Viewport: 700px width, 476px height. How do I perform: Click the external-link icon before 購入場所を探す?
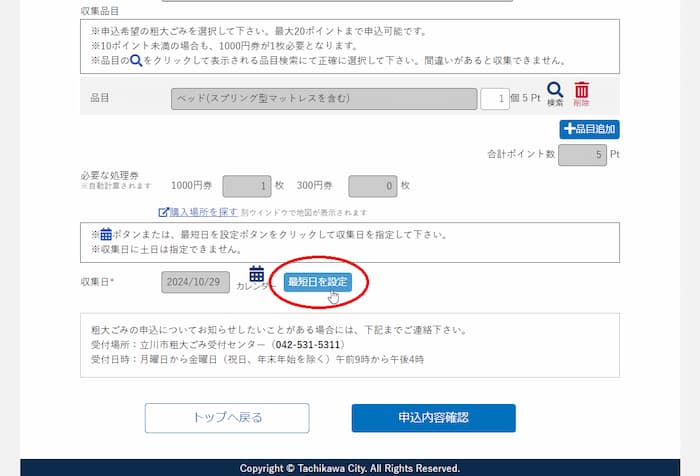pyautogui.click(x=164, y=212)
